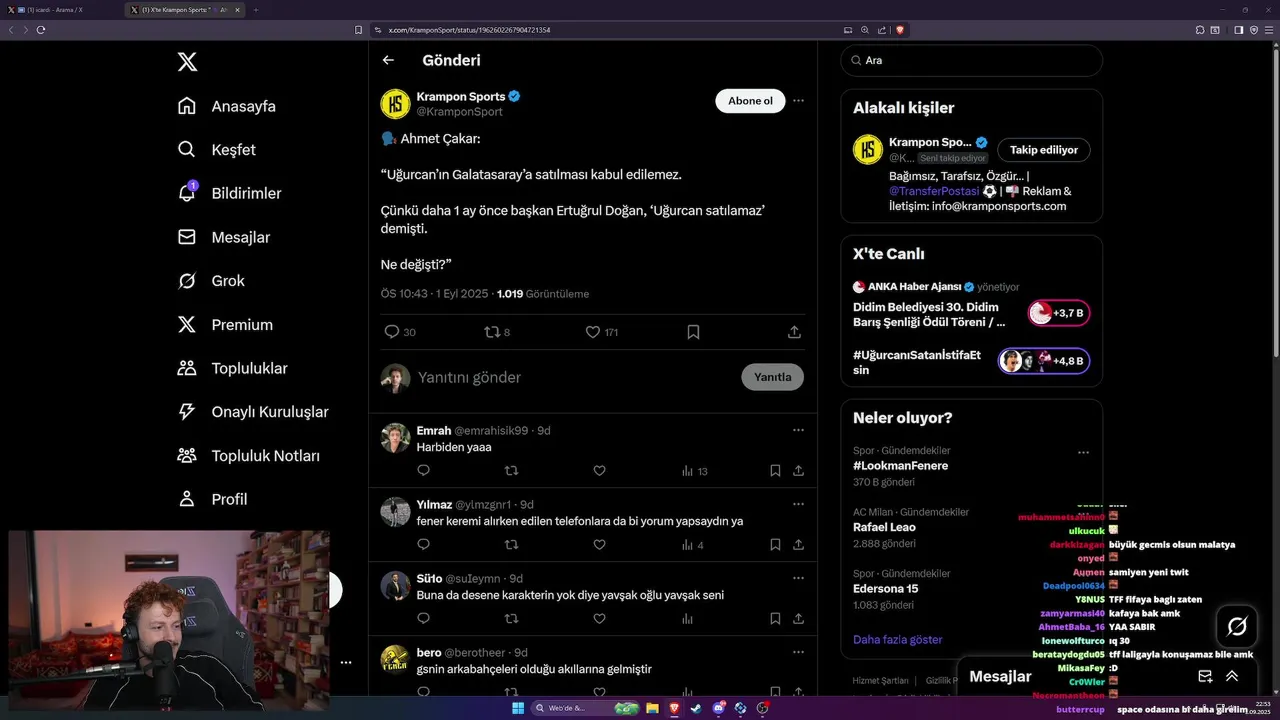
Task: Open more options on Emrah's reply
Action: click(x=798, y=430)
